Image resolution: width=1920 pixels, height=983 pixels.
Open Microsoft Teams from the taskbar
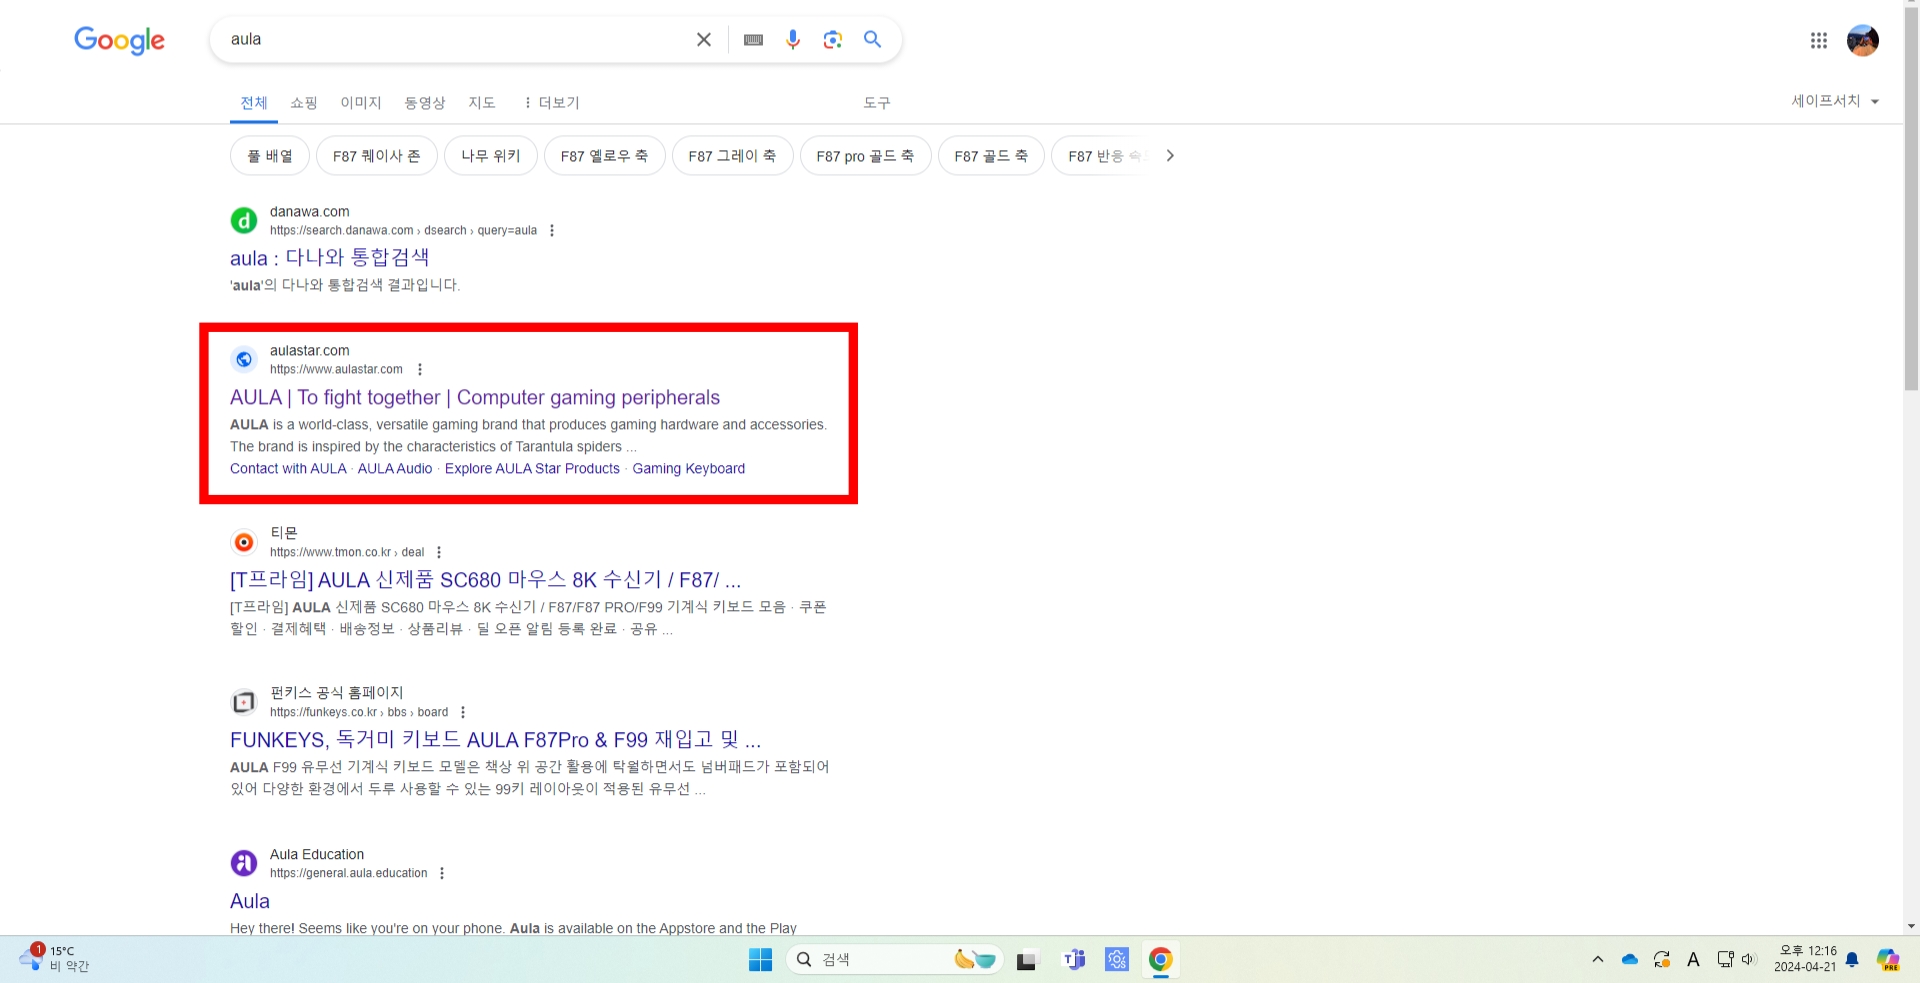1074,960
